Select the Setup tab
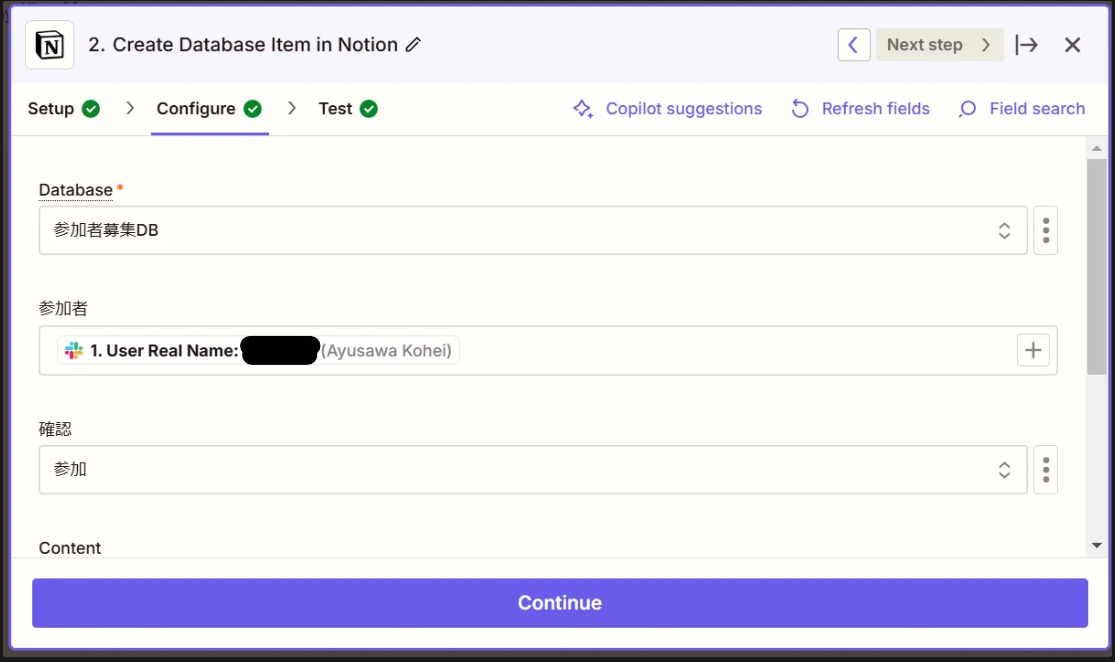1115x662 pixels. pyautogui.click(x=52, y=108)
